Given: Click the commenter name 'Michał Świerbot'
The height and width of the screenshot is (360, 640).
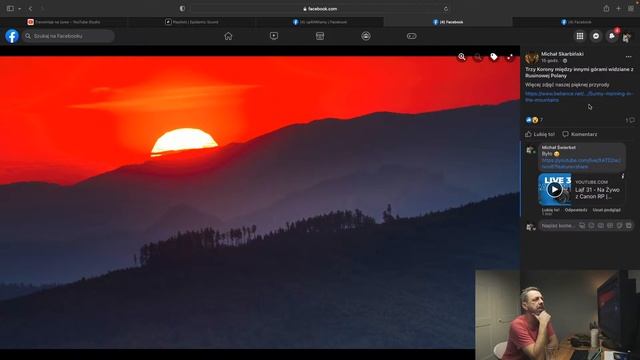Looking at the screenshot, I should pyautogui.click(x=558, y=147).
